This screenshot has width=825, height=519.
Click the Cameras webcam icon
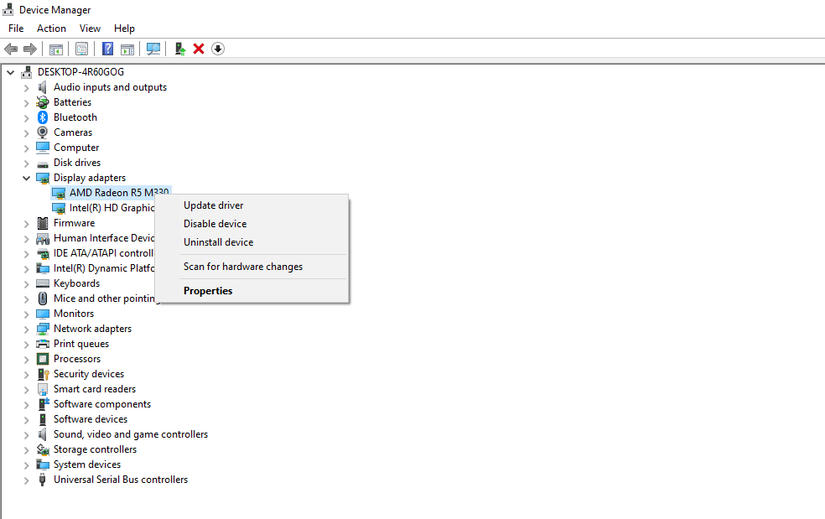(x=43, y=132)
